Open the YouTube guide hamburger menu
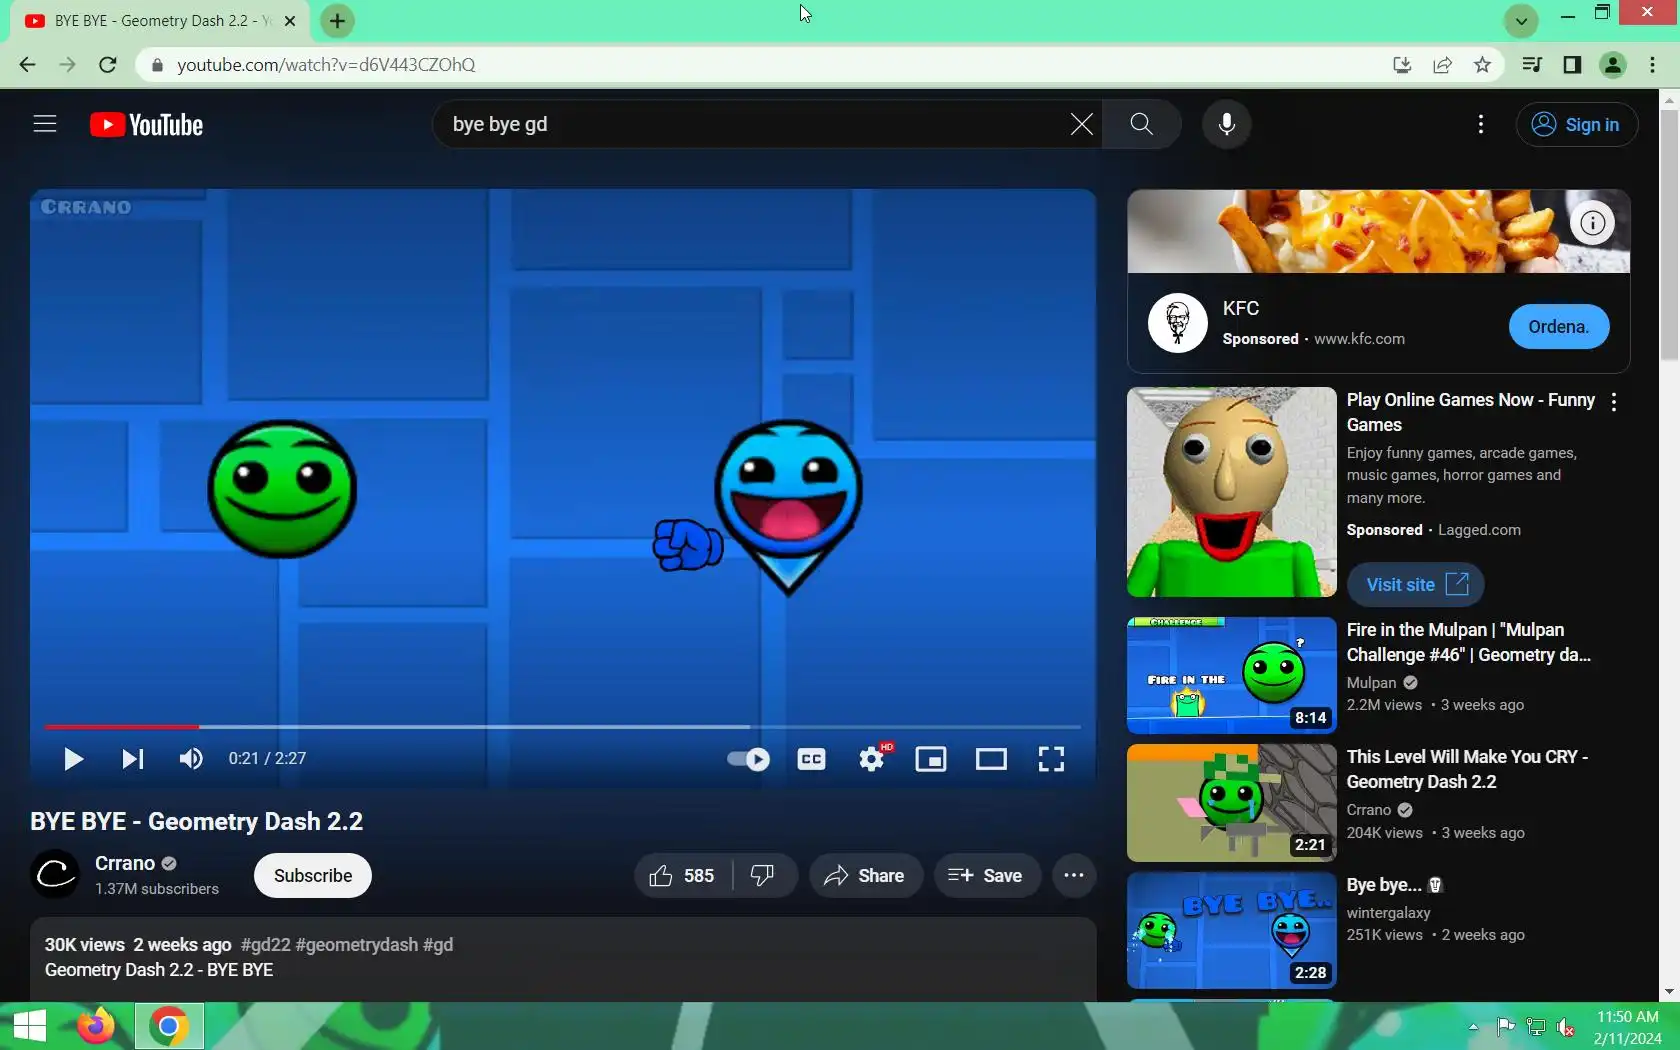The height and width of the screenshot is (1050, 1680). [45, 124]
